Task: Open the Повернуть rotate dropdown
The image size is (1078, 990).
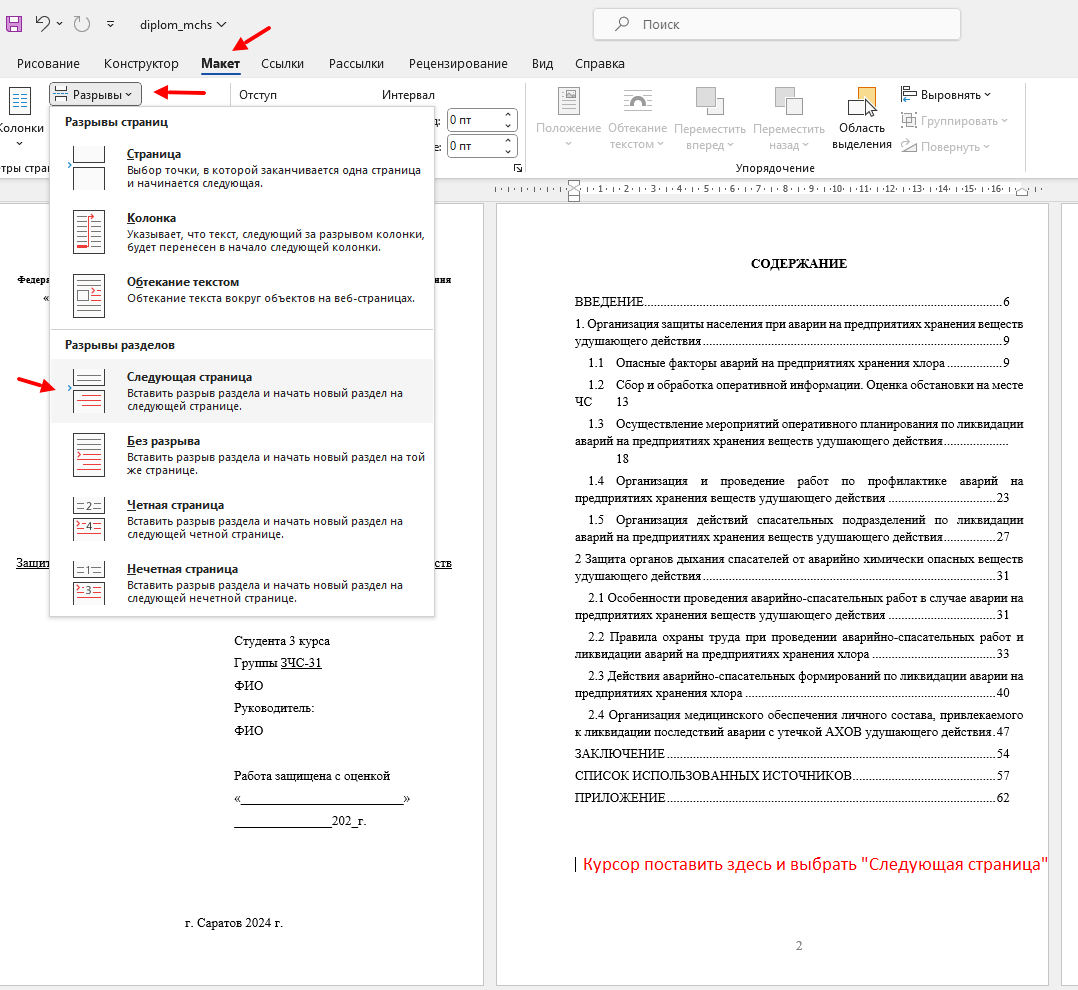Action: click(945, 146)
